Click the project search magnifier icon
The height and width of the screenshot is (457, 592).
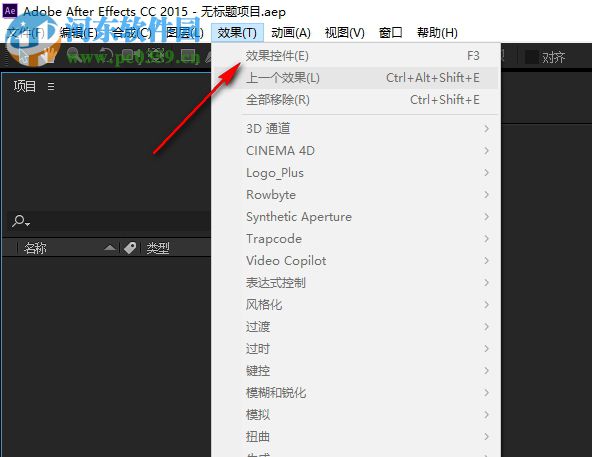click(x=20, y=221)
